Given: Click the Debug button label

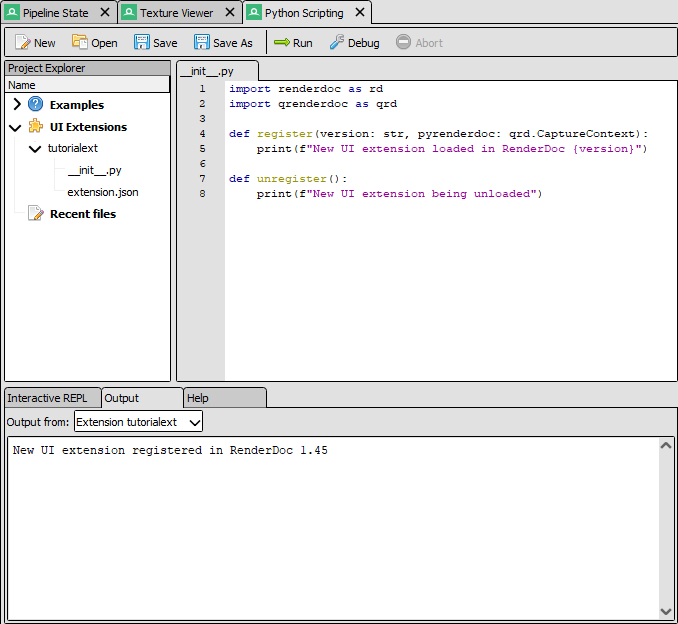Looking at the screenshot, I should pyautogui.click(x=364, y=43).
